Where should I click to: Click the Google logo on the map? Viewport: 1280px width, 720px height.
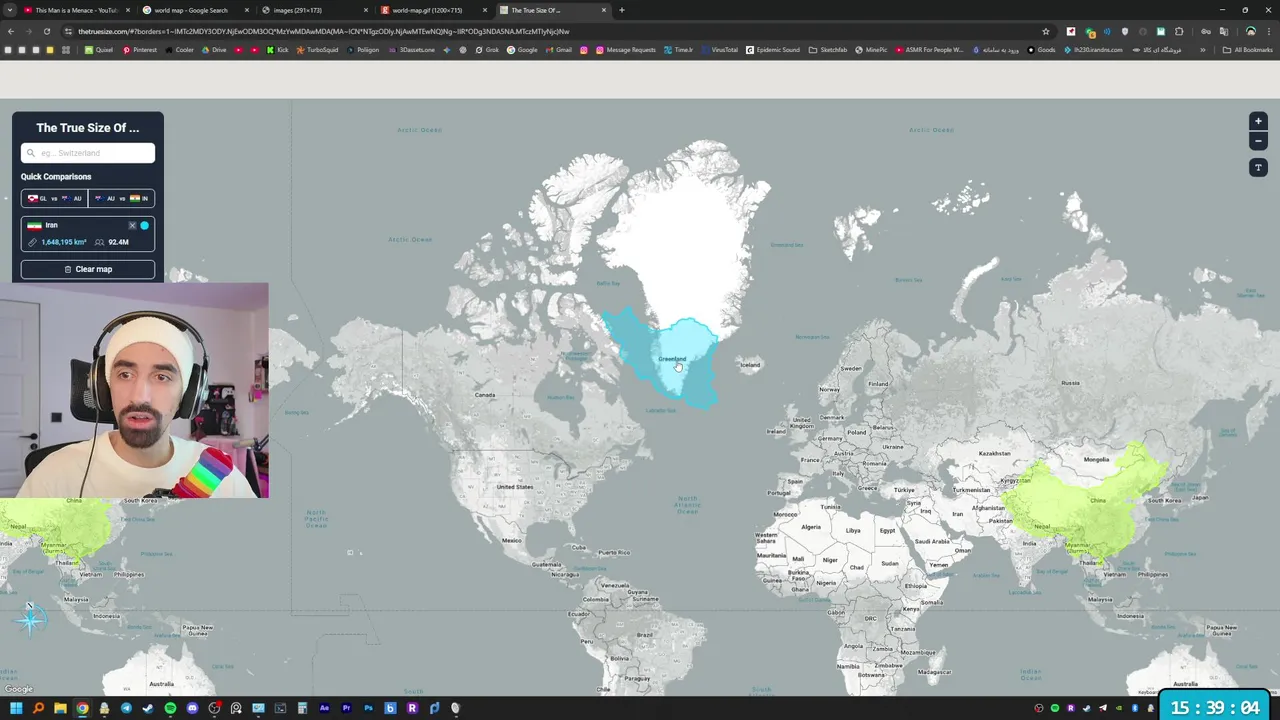coord(19,689)
